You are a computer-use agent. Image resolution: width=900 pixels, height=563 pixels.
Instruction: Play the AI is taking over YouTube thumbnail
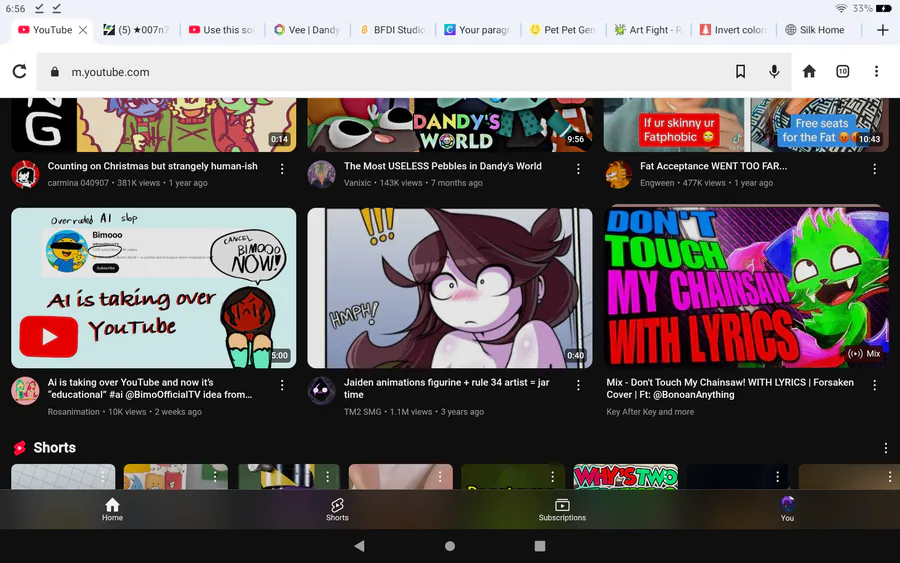154,288
